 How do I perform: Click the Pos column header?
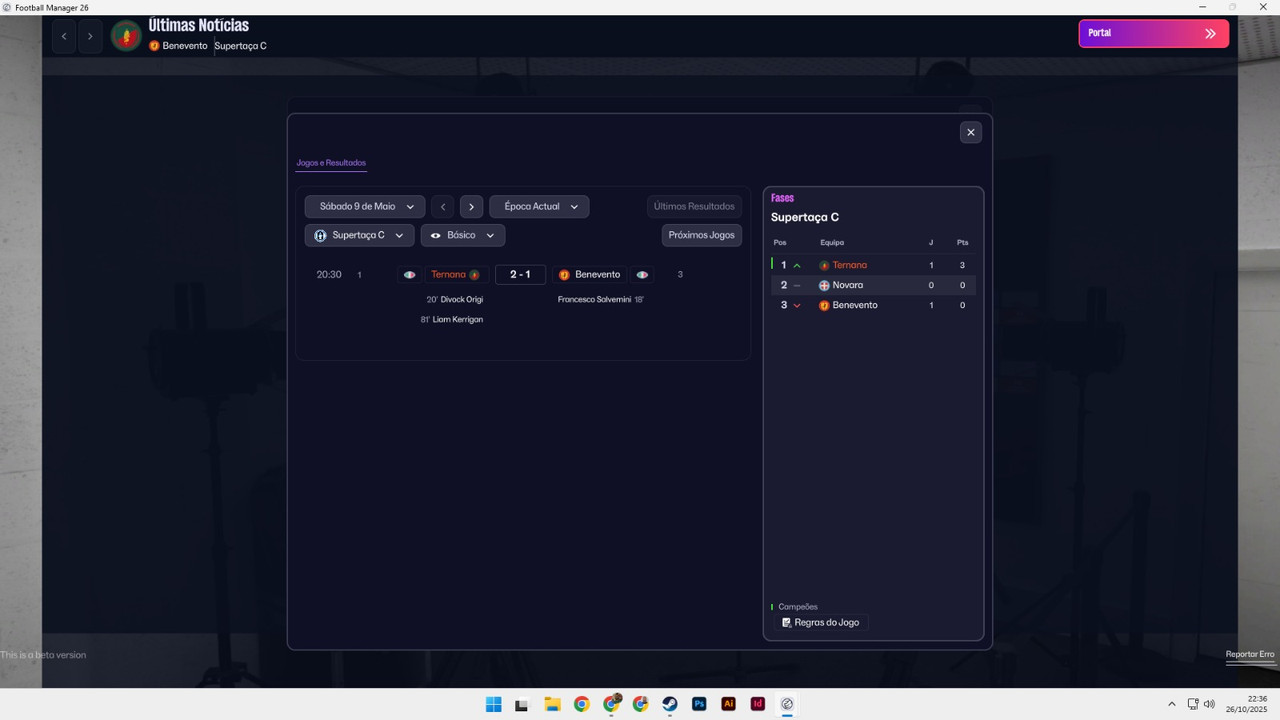pyautogui.click(x=780, y=242)
